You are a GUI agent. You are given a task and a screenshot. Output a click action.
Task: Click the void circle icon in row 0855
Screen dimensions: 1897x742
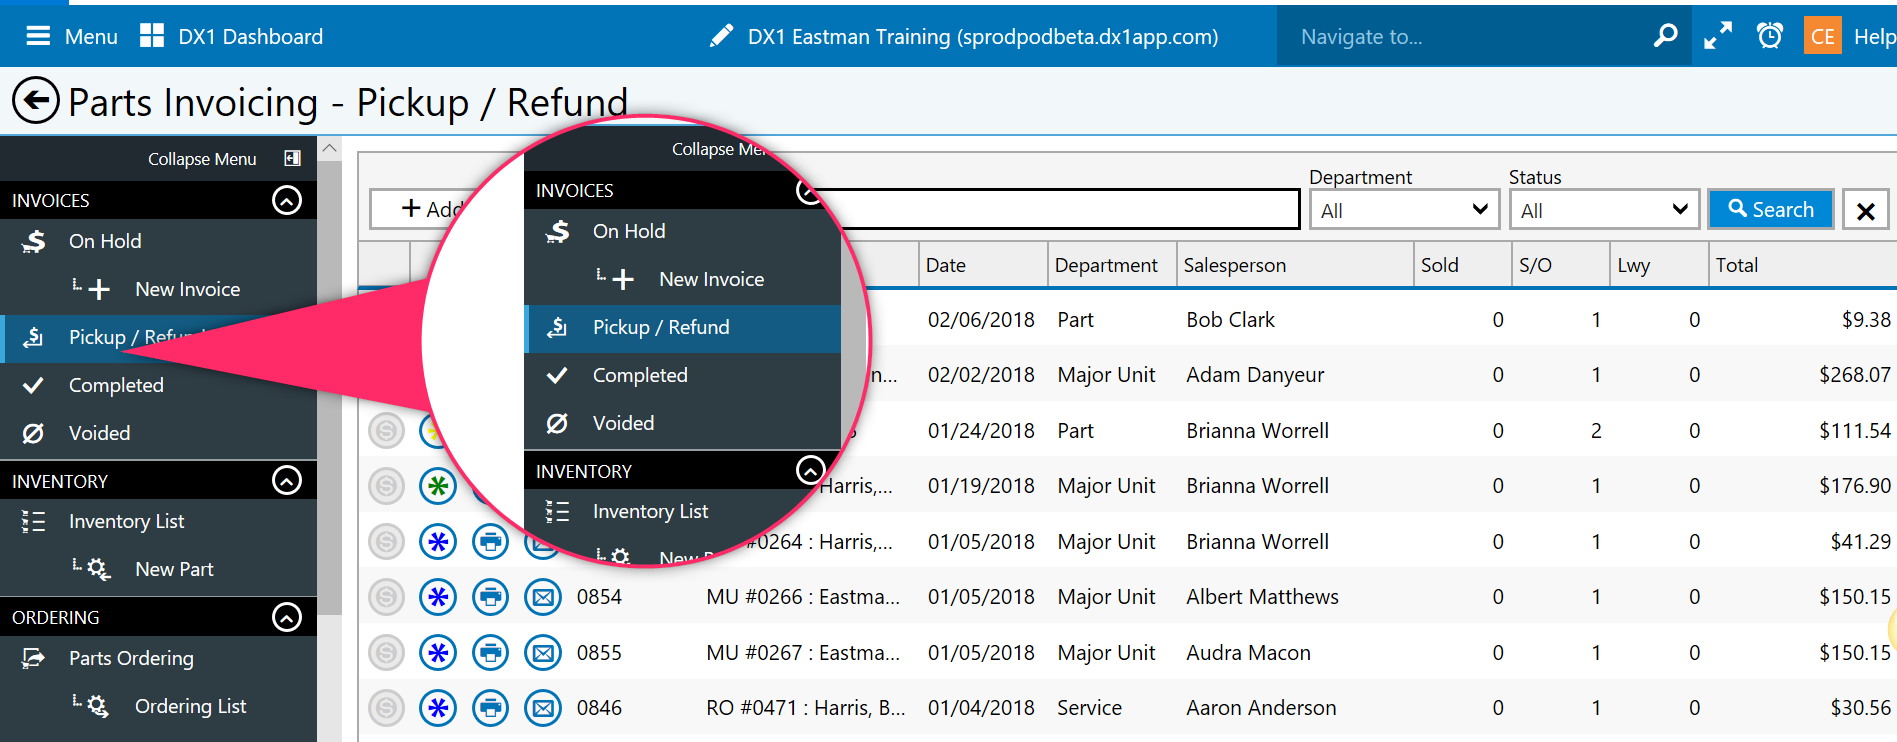(x=386, y=653)
